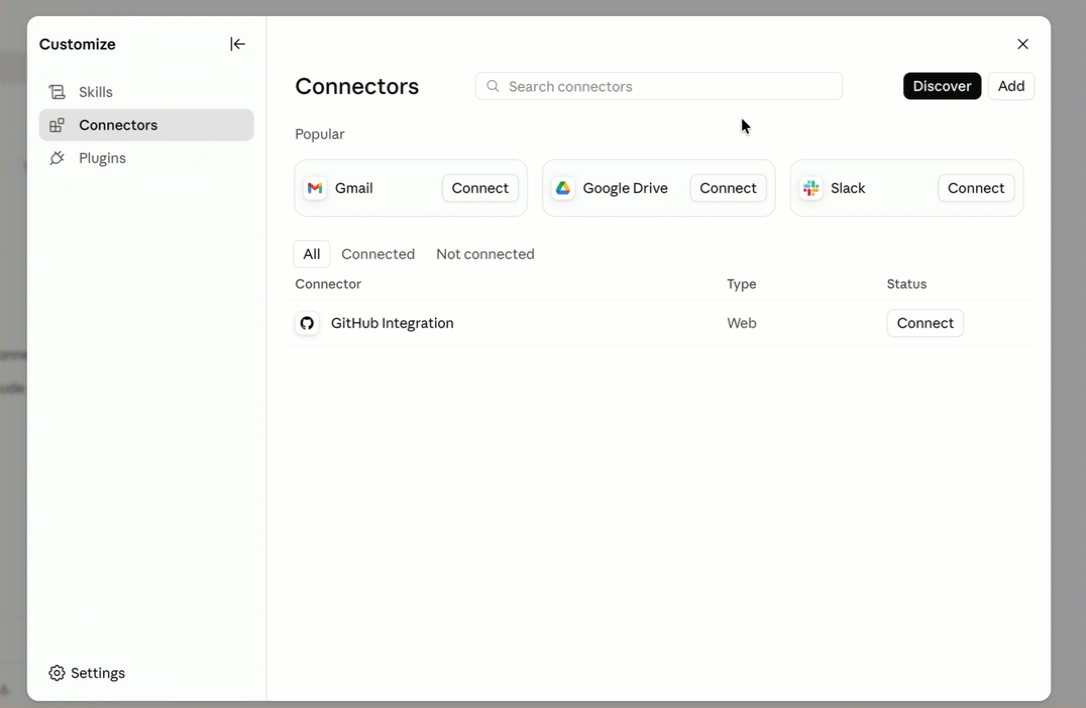The height and width of the screenshot is (708, 1086).
Task: Connect the Slack connector
Action: [976, 188]
